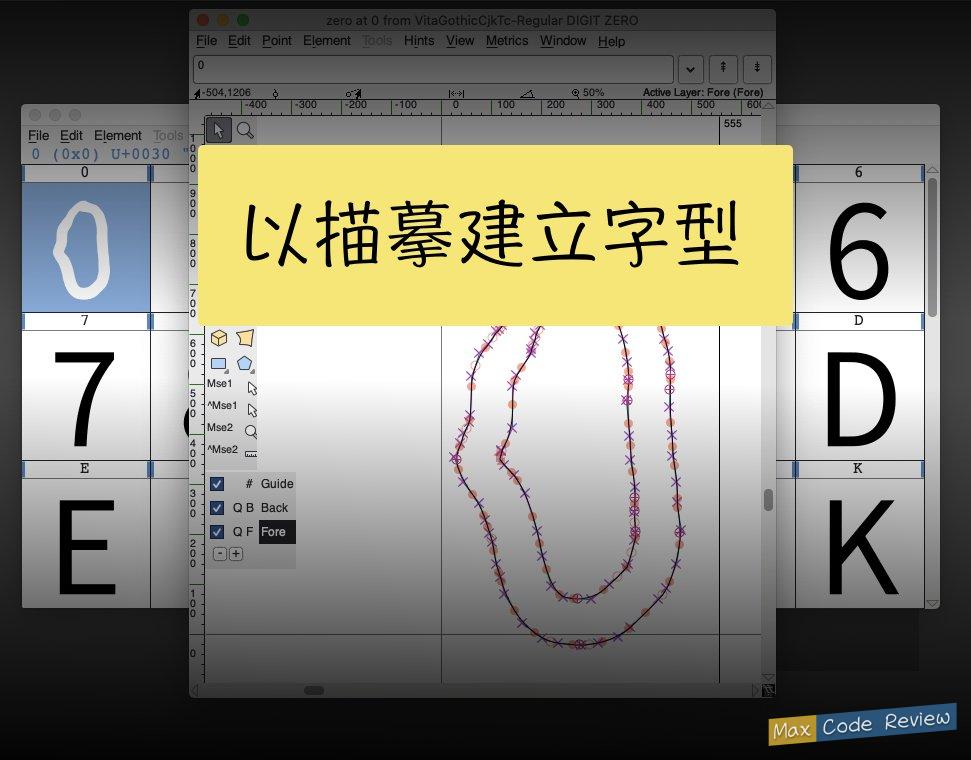Open the Hints menu
The width and height of the screenshot is (971, 760).
click(x=419, y=41)
